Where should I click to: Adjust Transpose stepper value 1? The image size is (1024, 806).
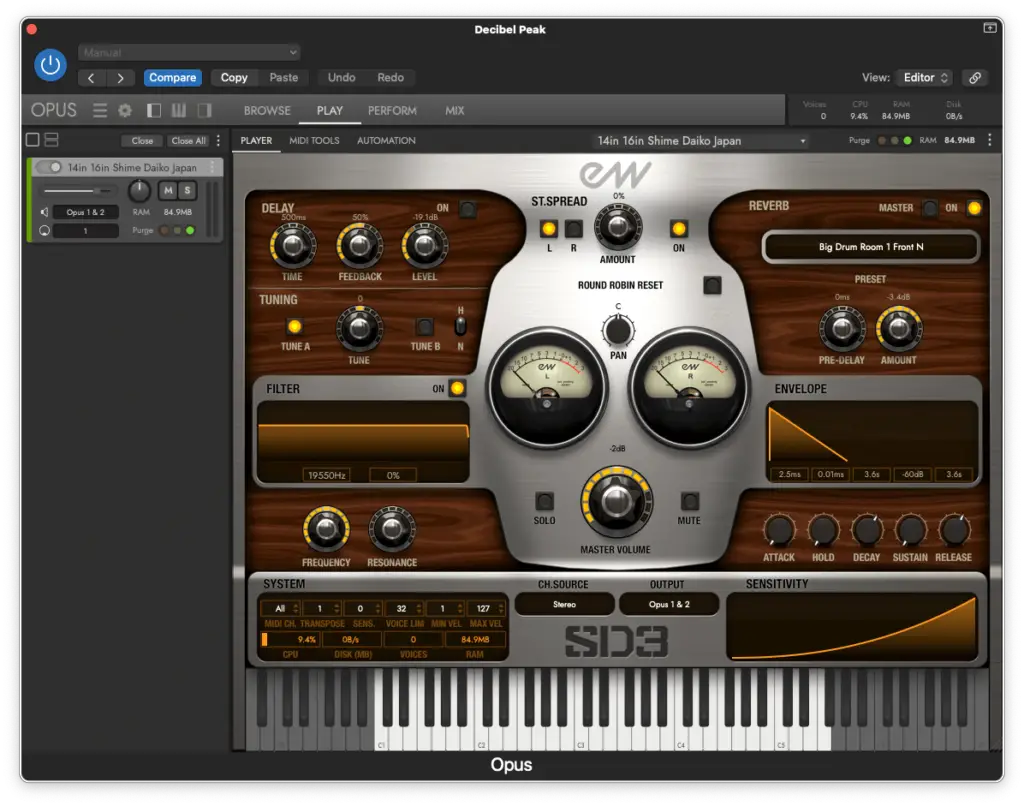321,608
